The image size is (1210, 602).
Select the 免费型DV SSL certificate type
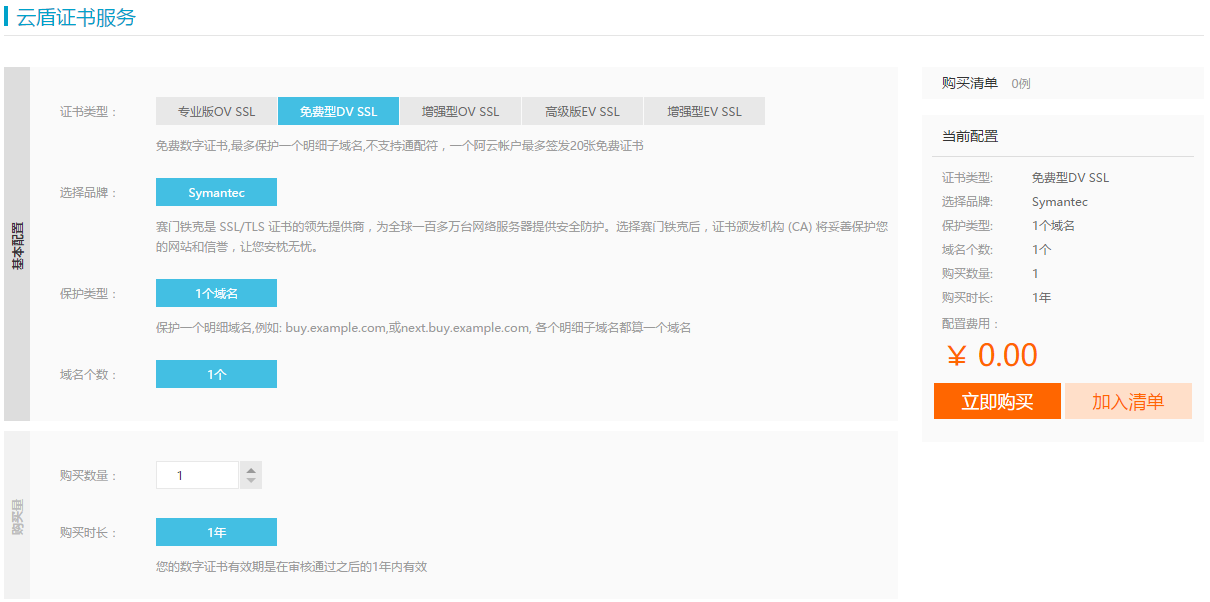338,111
